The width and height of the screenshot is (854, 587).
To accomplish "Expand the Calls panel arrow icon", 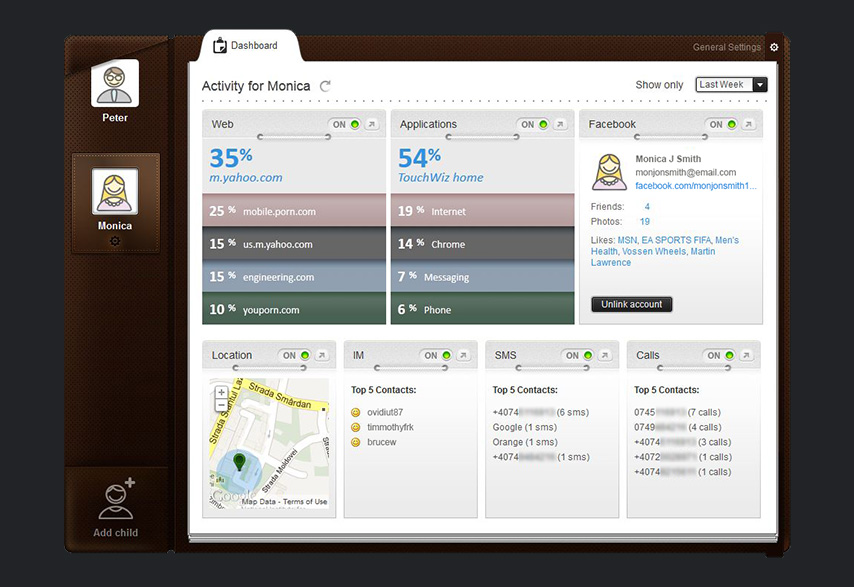I will [x=746, y=355].
